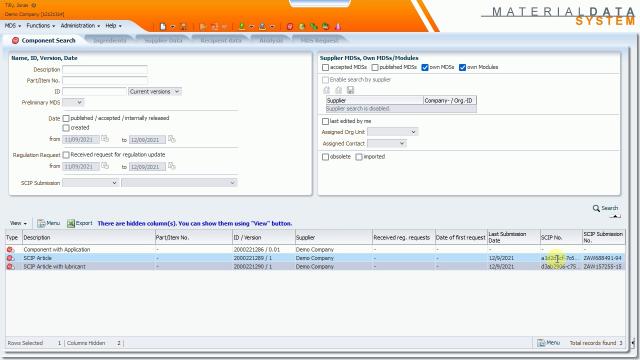The image size is (640, 360).
Task: Click the green download arrow toolbar icon
Action: pos(242,27)
